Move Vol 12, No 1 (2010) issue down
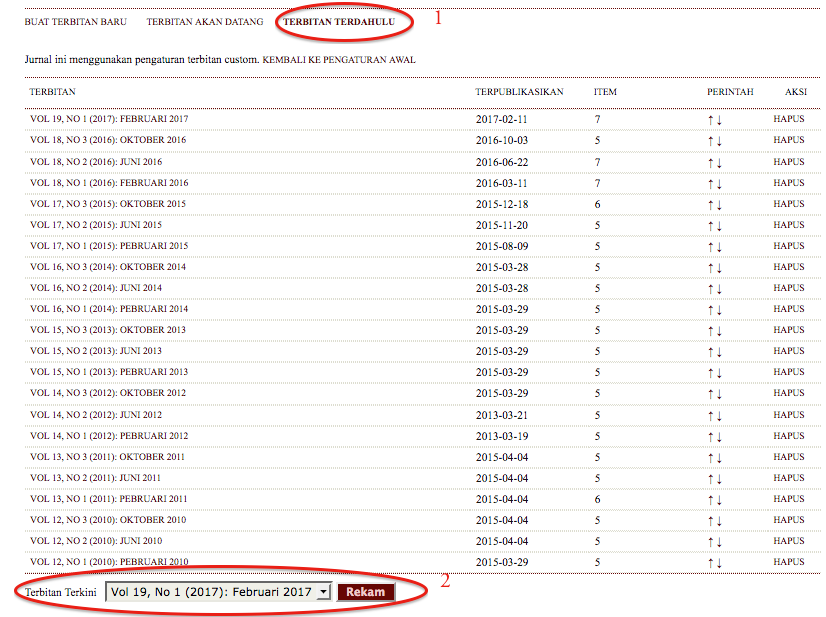826x617 pixels. [x=719, y=563]
